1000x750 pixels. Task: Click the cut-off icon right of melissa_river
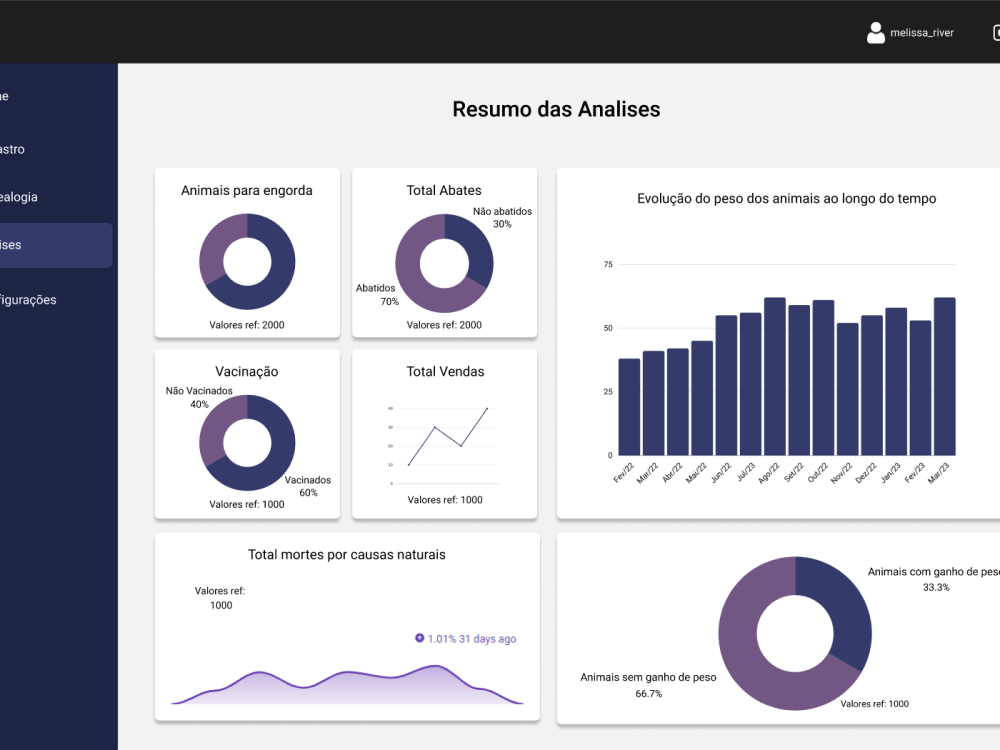coord(996,33)
